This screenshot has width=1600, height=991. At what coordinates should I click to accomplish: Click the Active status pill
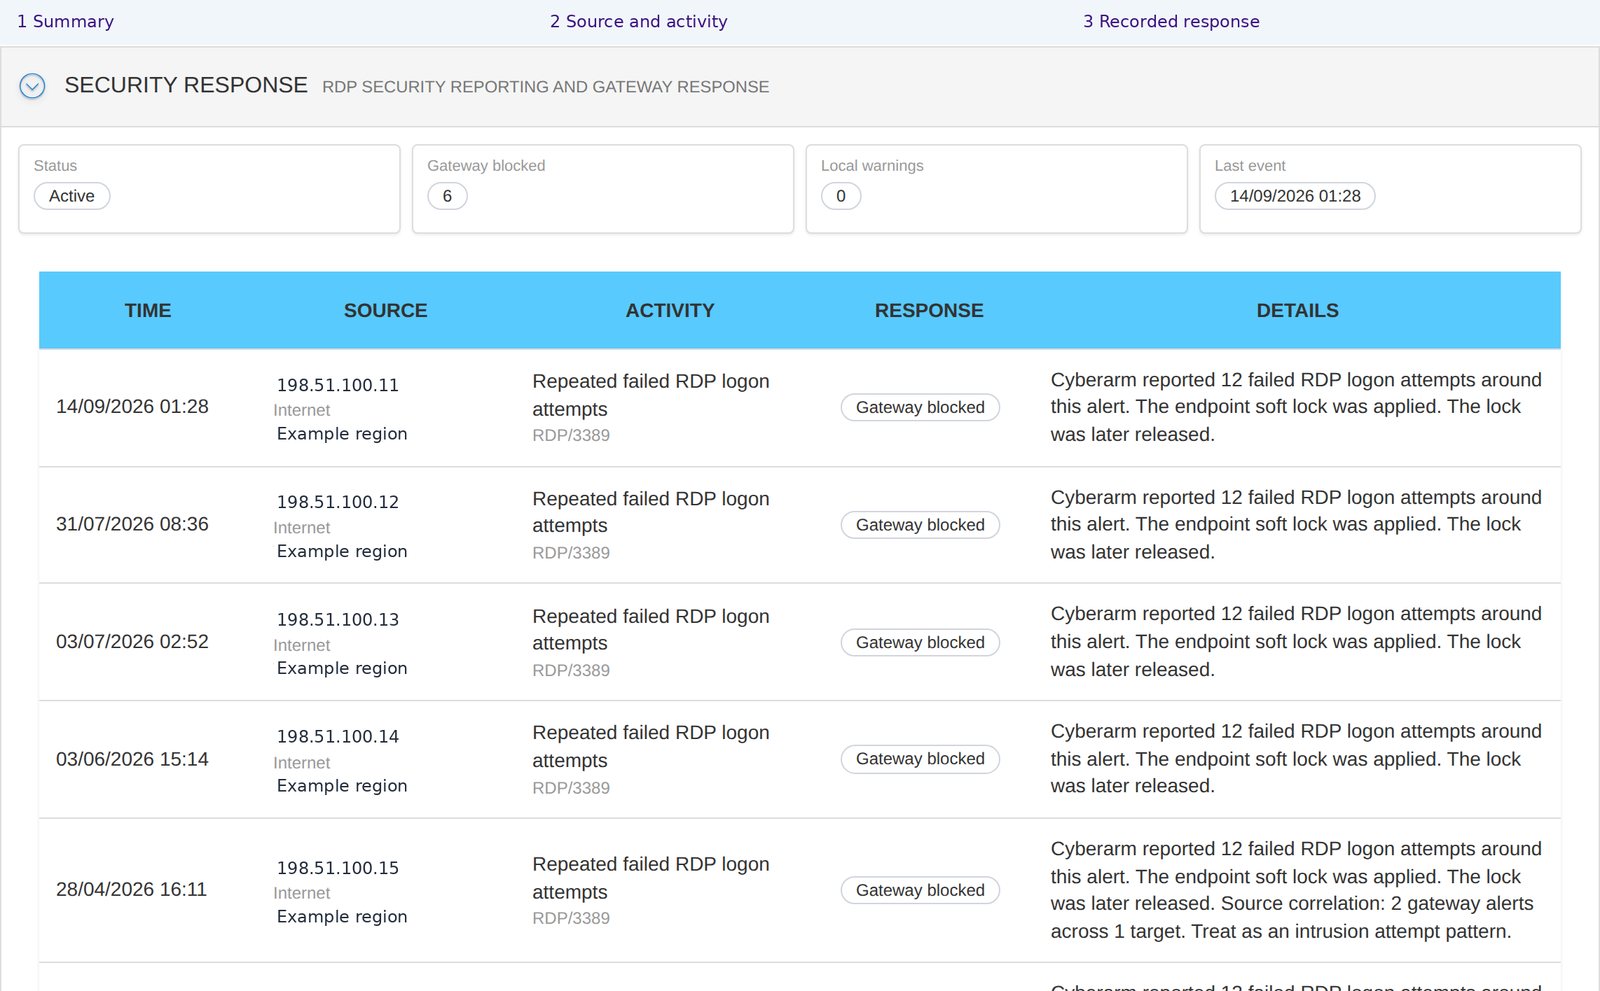coord(72,196)
